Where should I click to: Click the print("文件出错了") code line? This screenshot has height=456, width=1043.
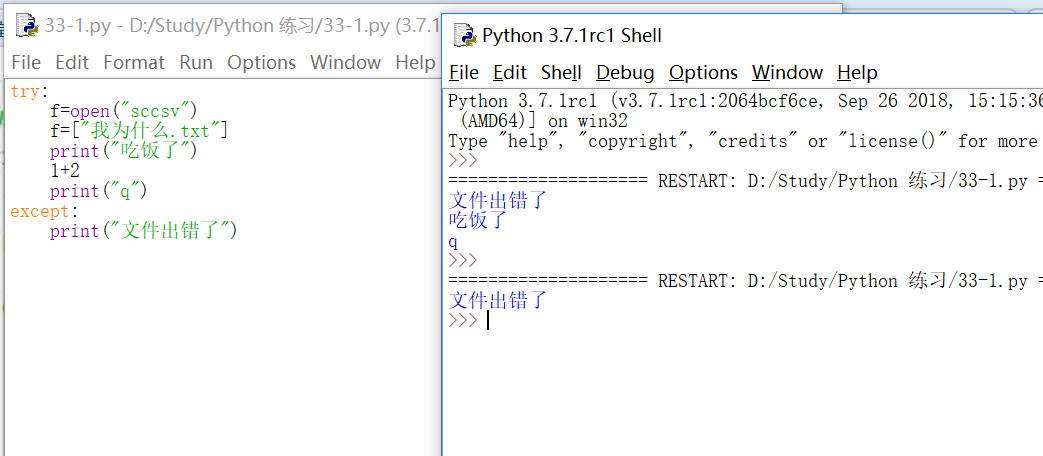point(144,231)
